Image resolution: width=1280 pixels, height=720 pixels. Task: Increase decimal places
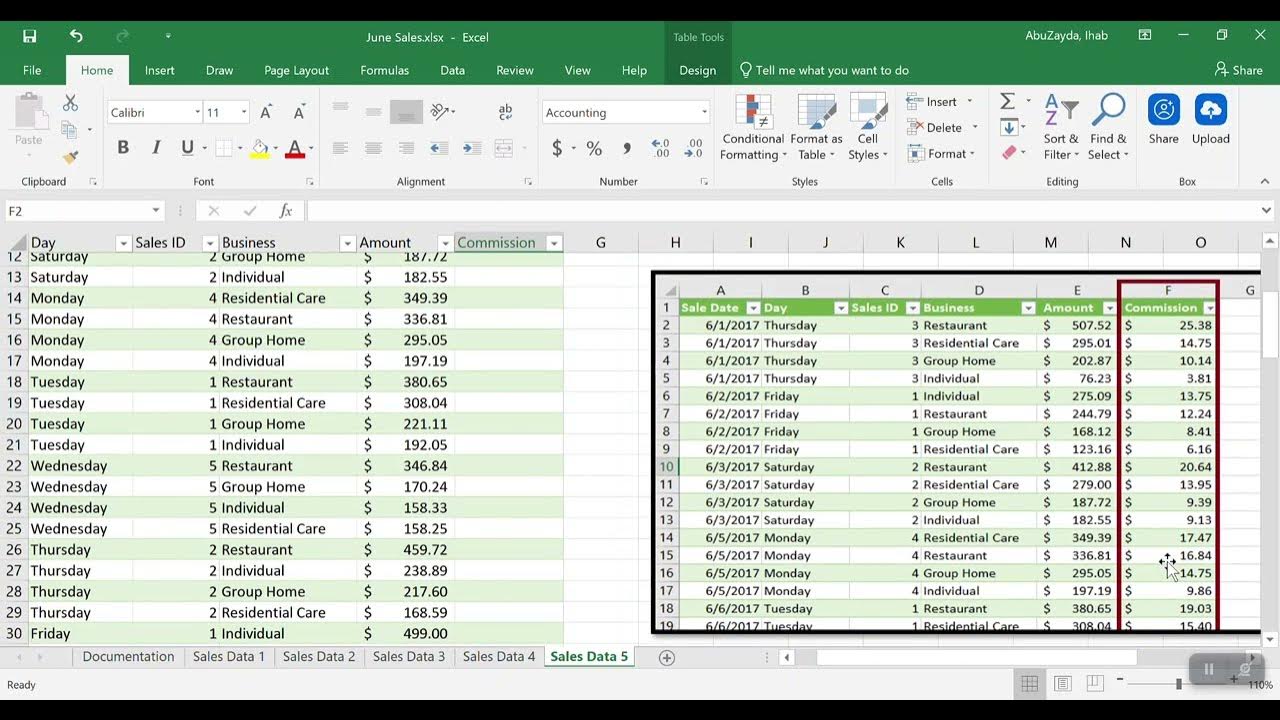pyautogui.click(x=661, y=148)
